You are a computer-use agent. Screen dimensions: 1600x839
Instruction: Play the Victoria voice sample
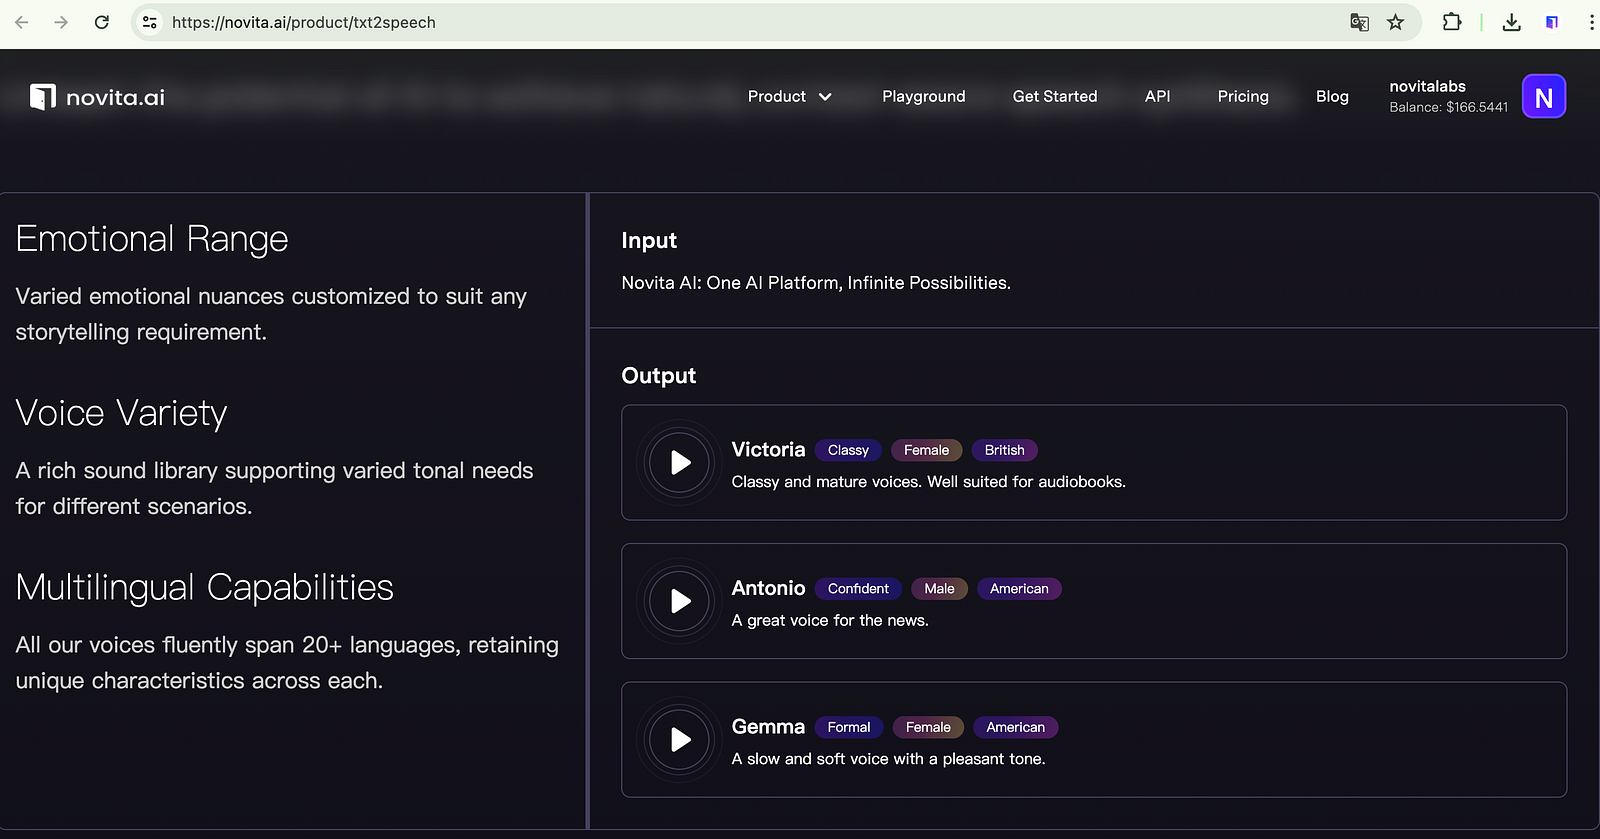point(680,463)
